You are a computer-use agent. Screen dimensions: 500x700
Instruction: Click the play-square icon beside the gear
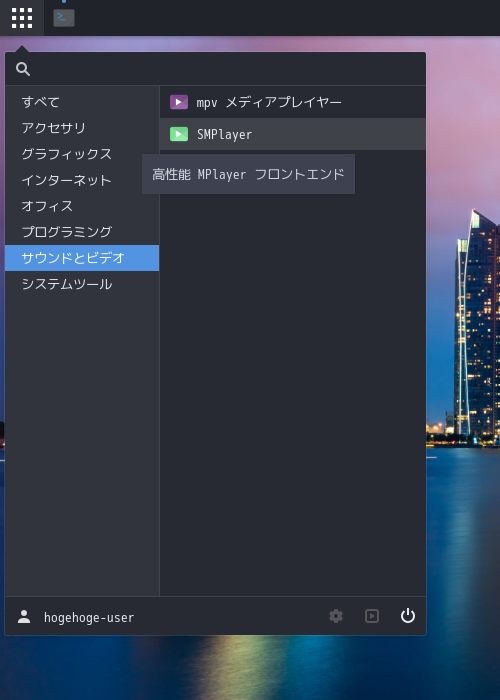[372, 616]
